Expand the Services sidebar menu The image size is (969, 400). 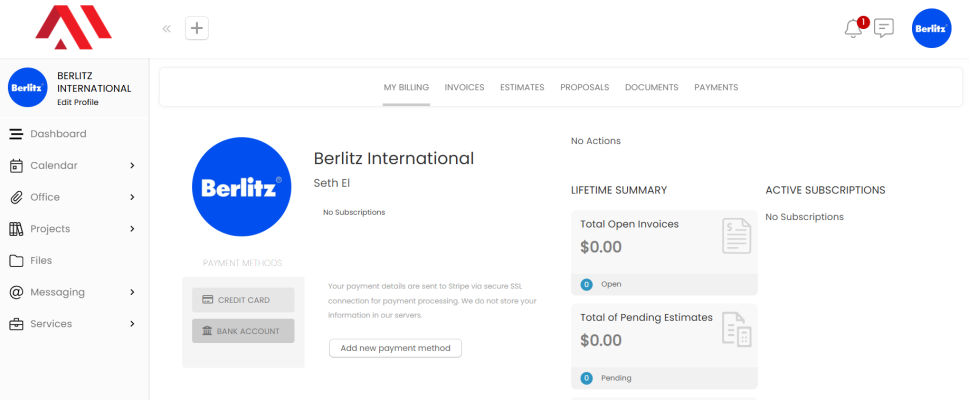[132, 324]
